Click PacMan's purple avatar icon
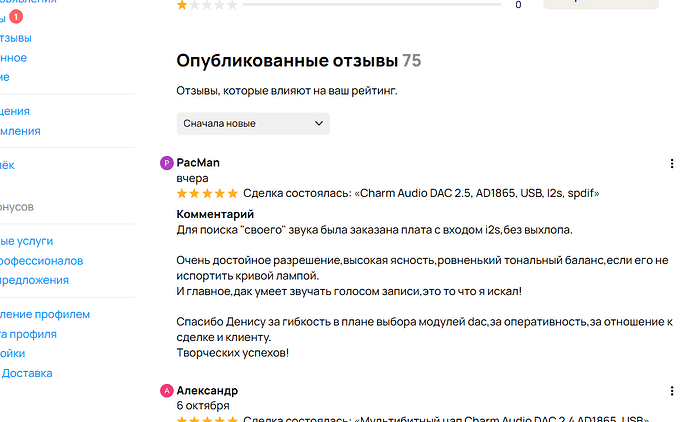The width and height of the screenshot is (690, 422). [x=166, y=163]
